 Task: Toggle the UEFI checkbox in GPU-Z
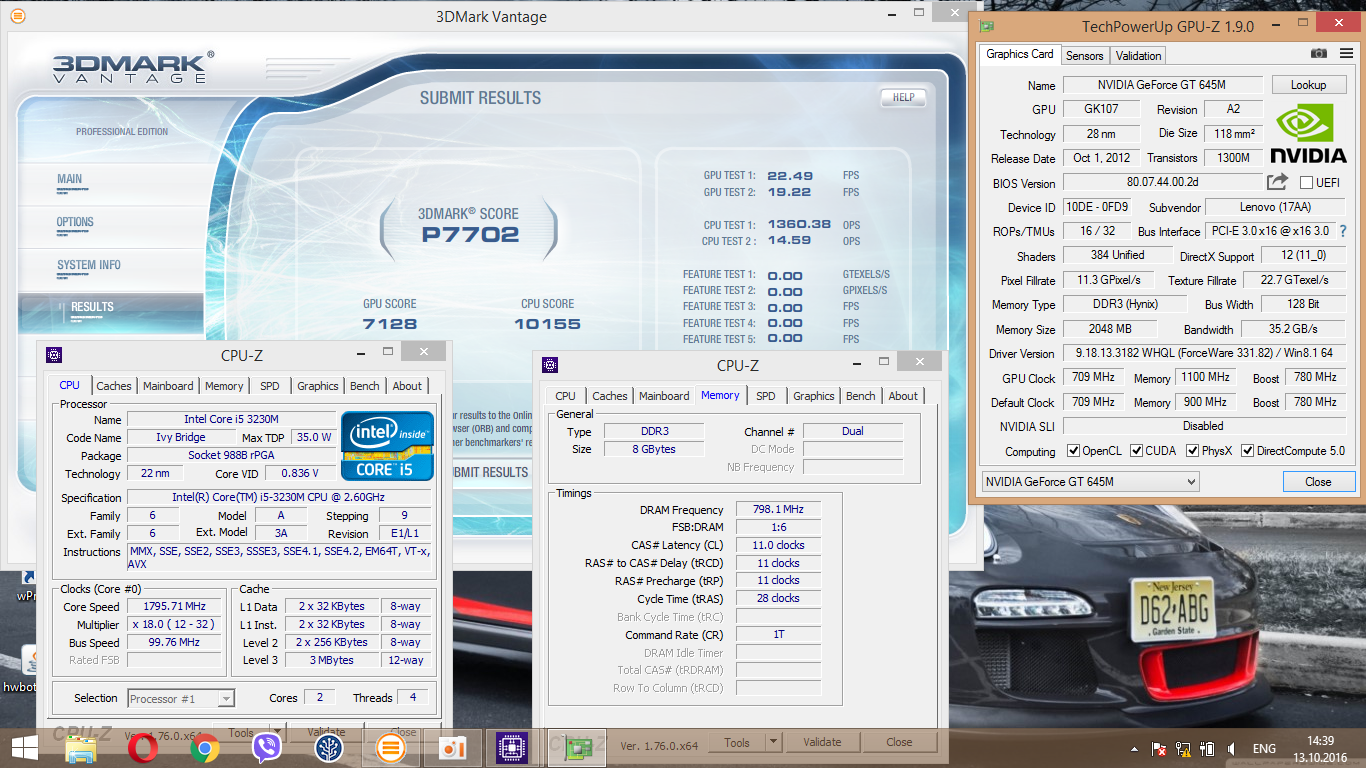tap(1306, 183)
